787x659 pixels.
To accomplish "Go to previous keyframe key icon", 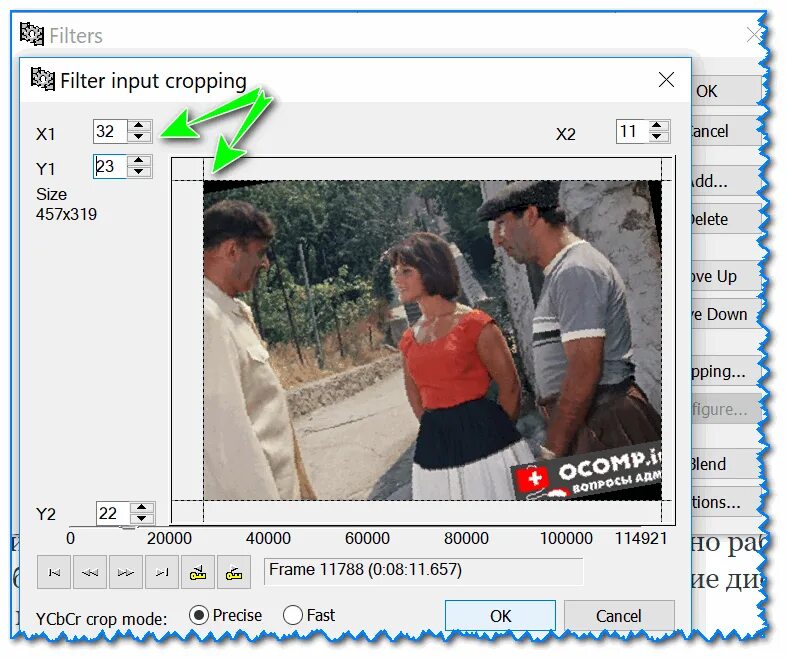I will [198, 572].
